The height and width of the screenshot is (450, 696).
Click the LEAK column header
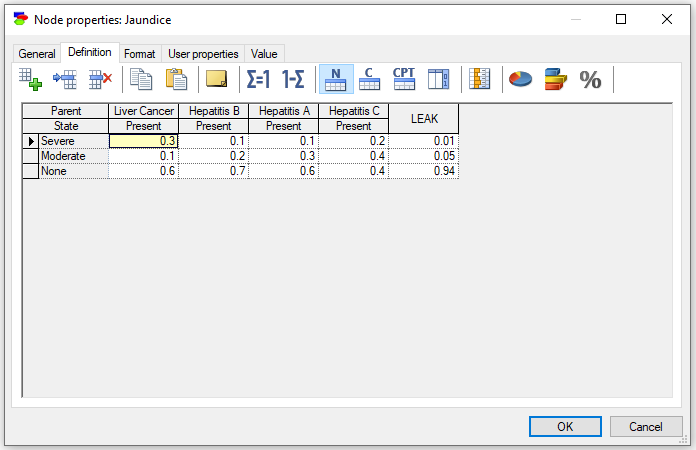pos(424,118)
